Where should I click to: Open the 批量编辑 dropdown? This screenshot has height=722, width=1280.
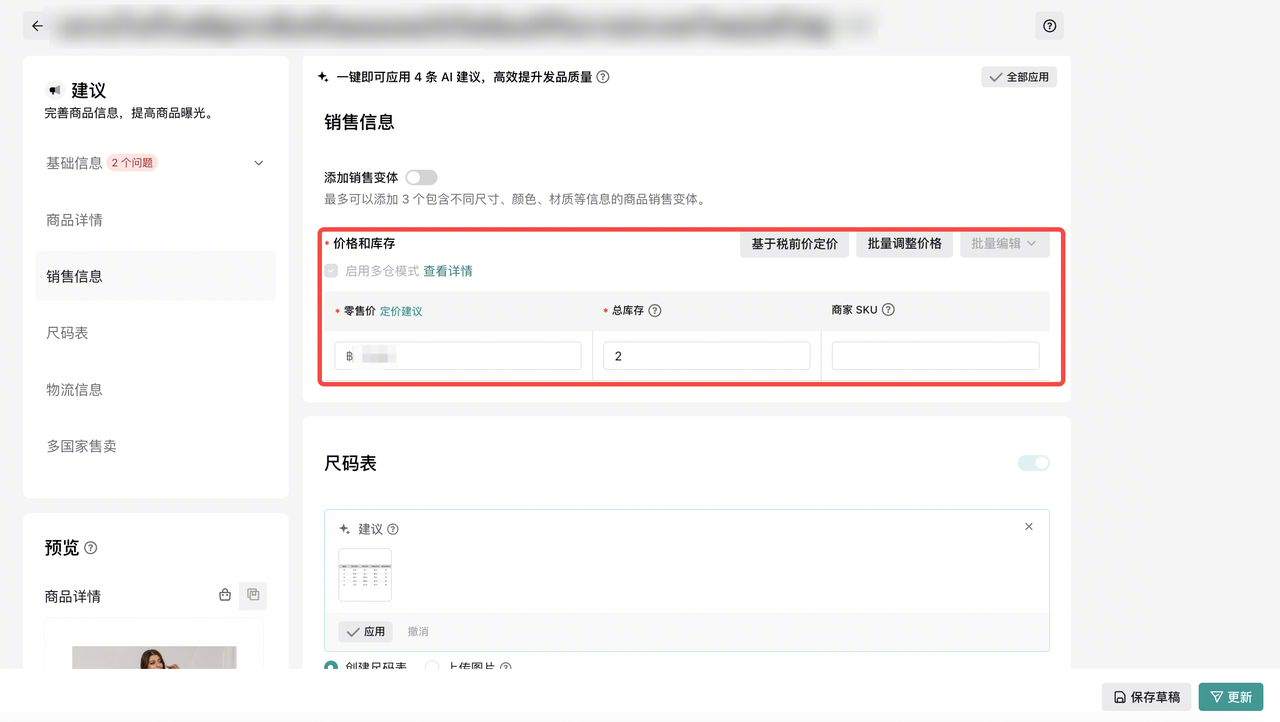tap(1004, 244)
